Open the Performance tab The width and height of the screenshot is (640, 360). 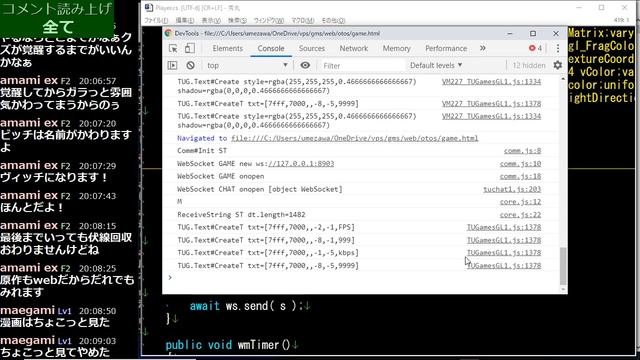click(446, 48)
